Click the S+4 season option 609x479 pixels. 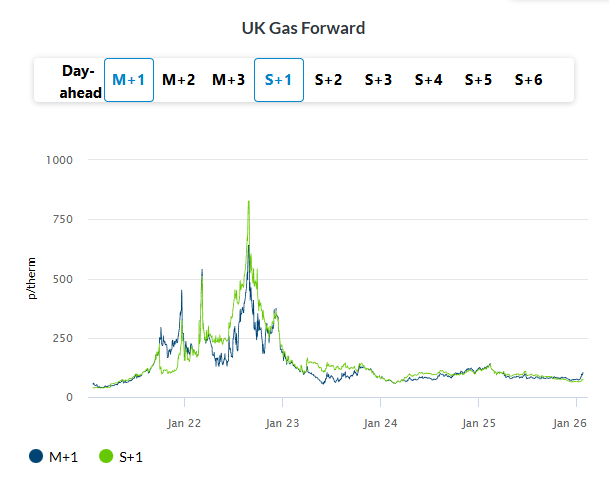428,80
